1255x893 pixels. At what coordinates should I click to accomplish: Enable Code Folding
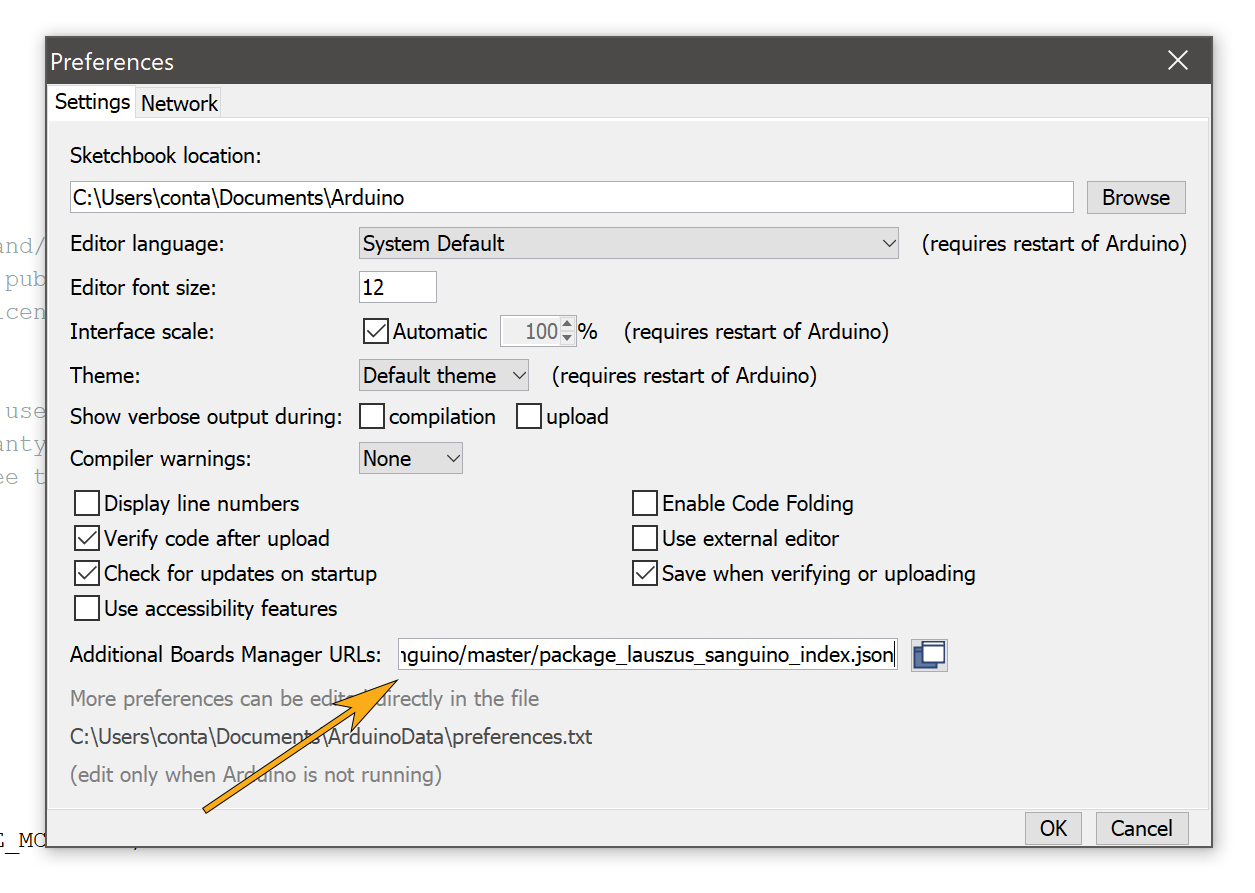point(645,503)
